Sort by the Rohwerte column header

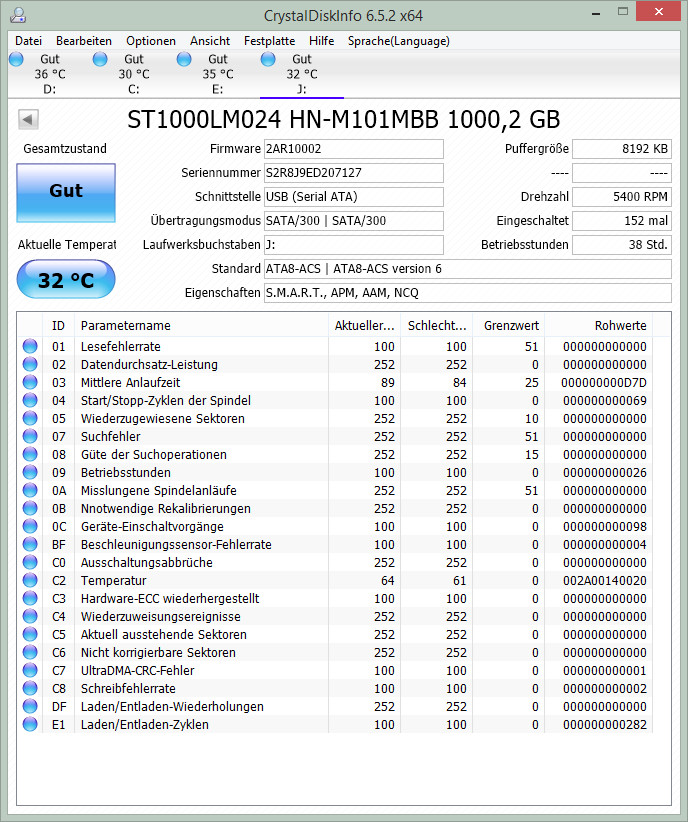(x=598, y=326)
